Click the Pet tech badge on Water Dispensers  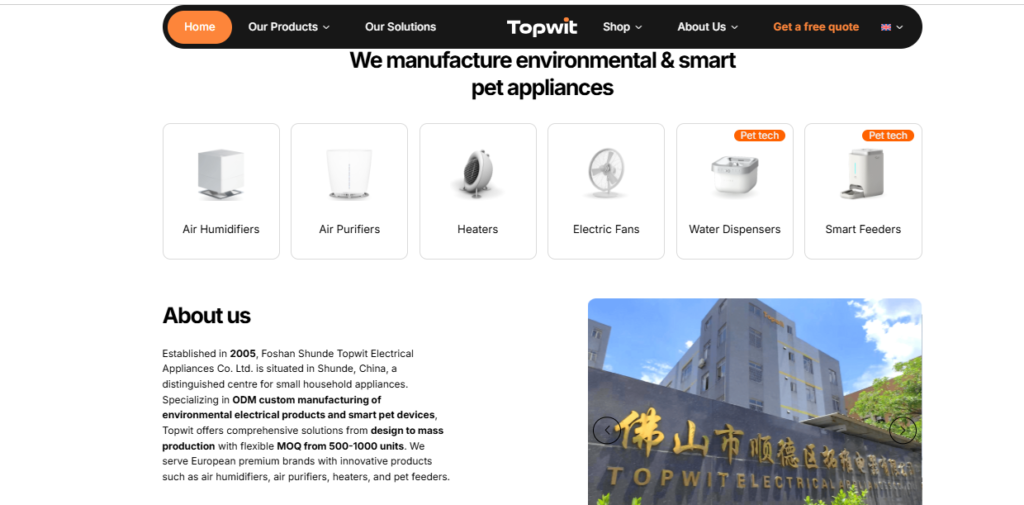(x=760, y=135)
